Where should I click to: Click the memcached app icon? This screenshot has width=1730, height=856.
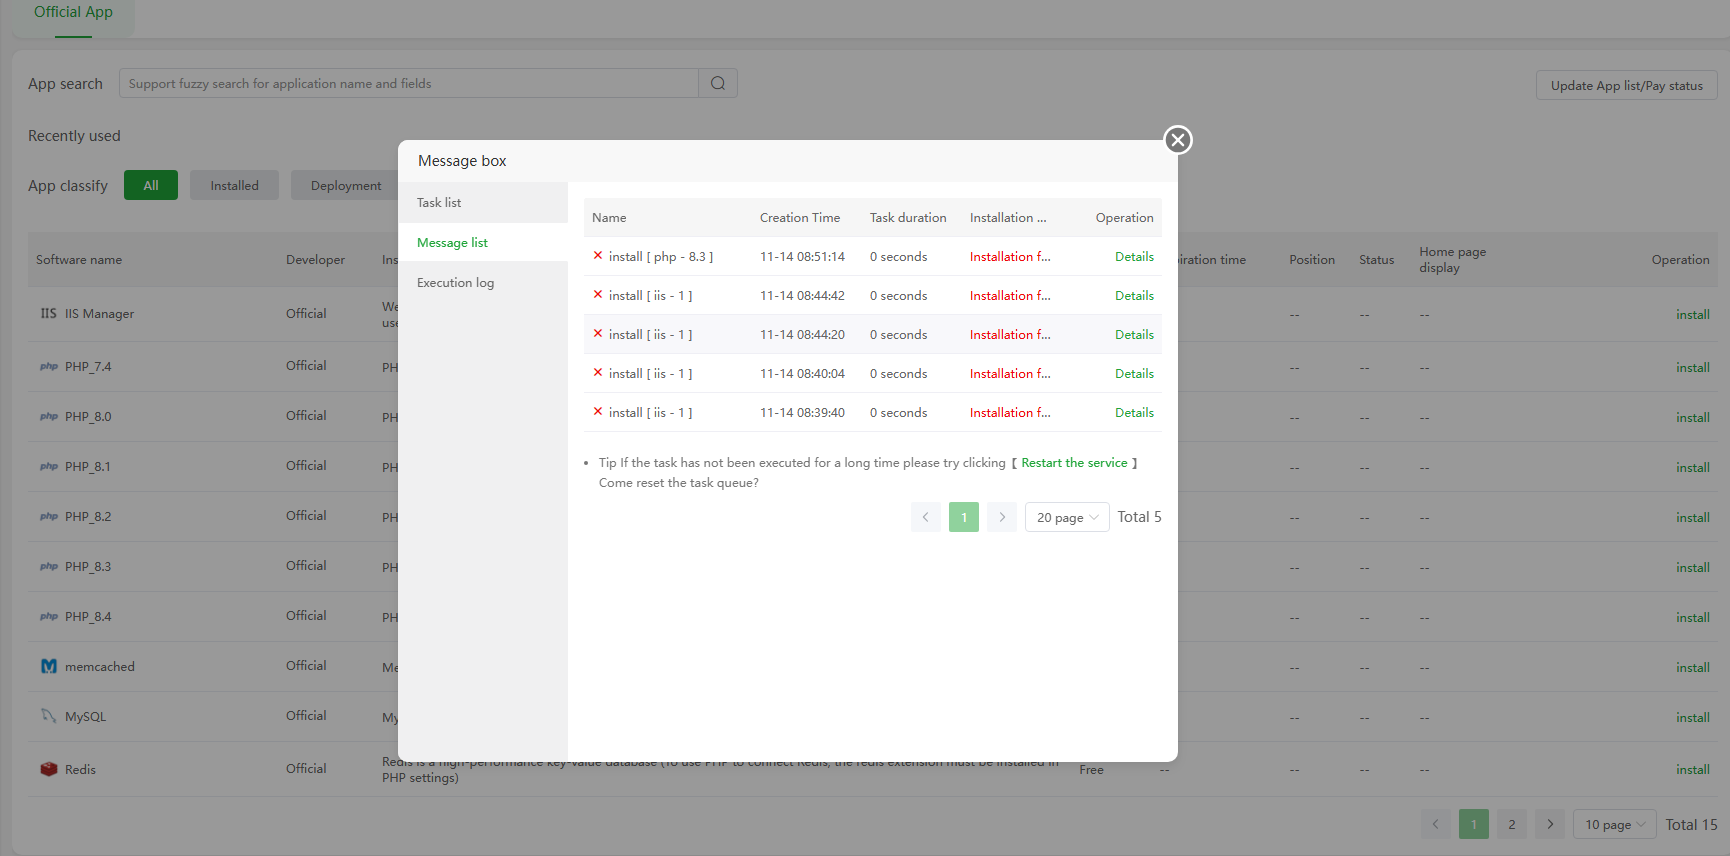pyautogui.click(x=48, y=666)
